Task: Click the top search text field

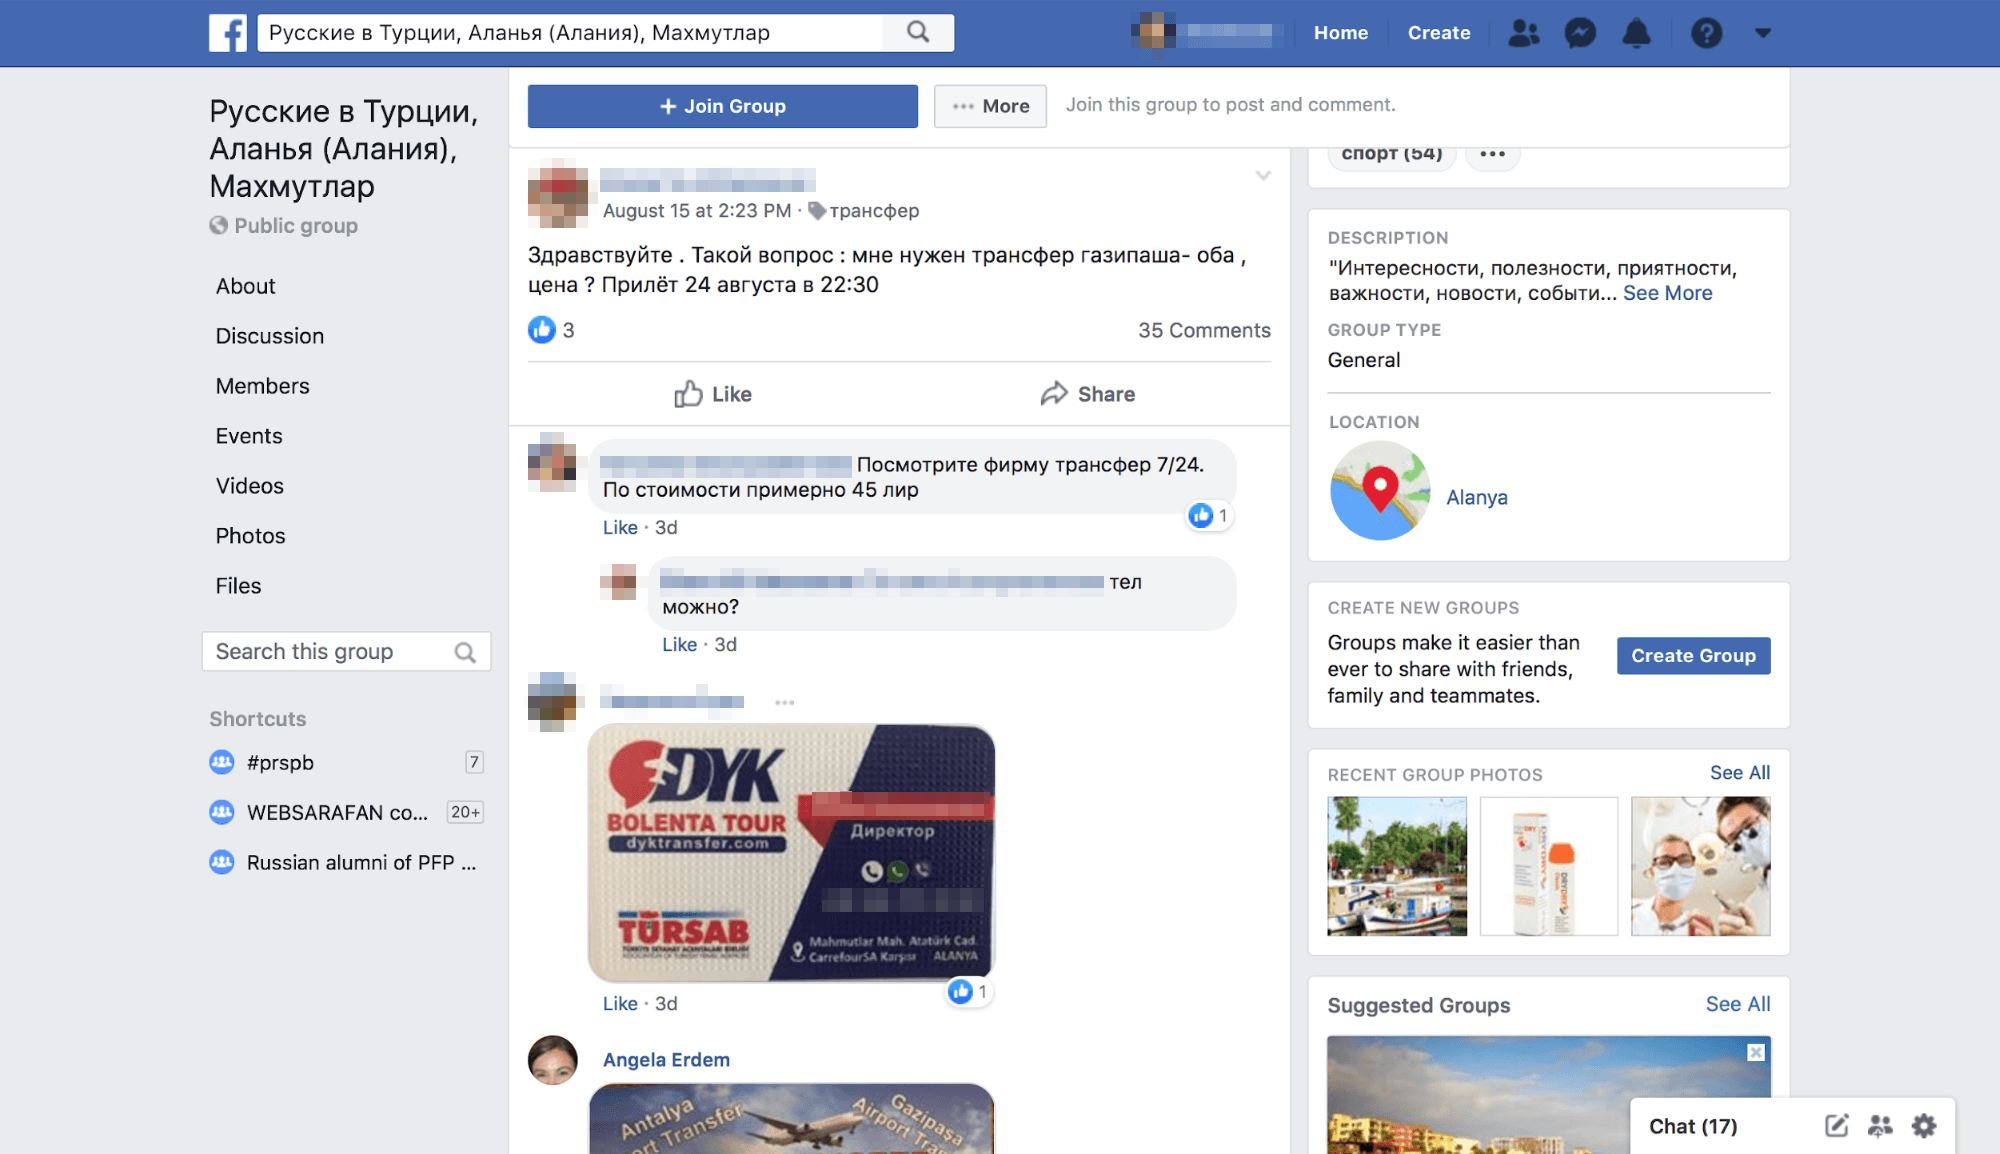Action: click(570, 33)
